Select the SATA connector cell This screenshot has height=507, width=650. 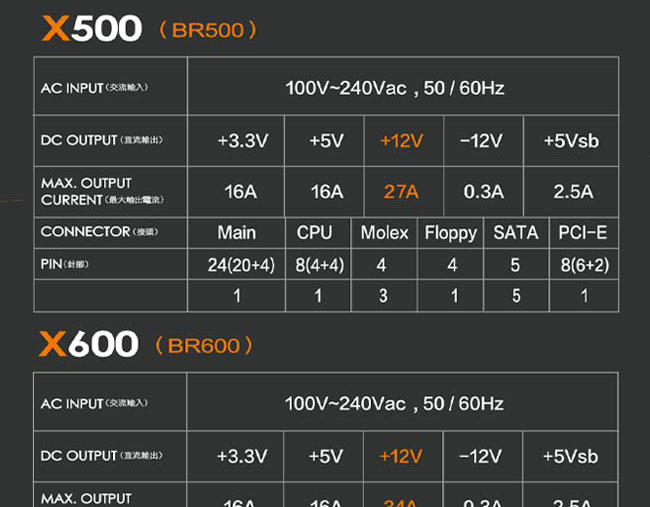click(516, 232)
